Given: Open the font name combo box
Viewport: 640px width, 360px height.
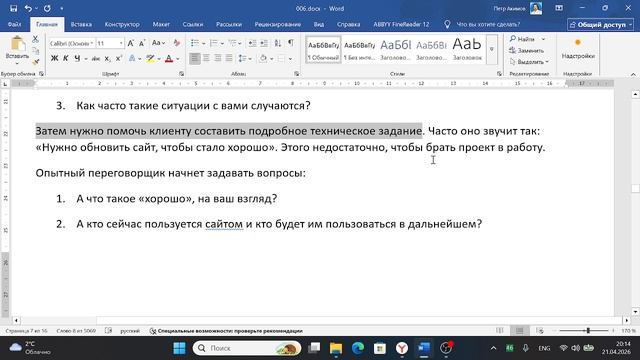Looking at the screenshot, I should click(71, 43).
